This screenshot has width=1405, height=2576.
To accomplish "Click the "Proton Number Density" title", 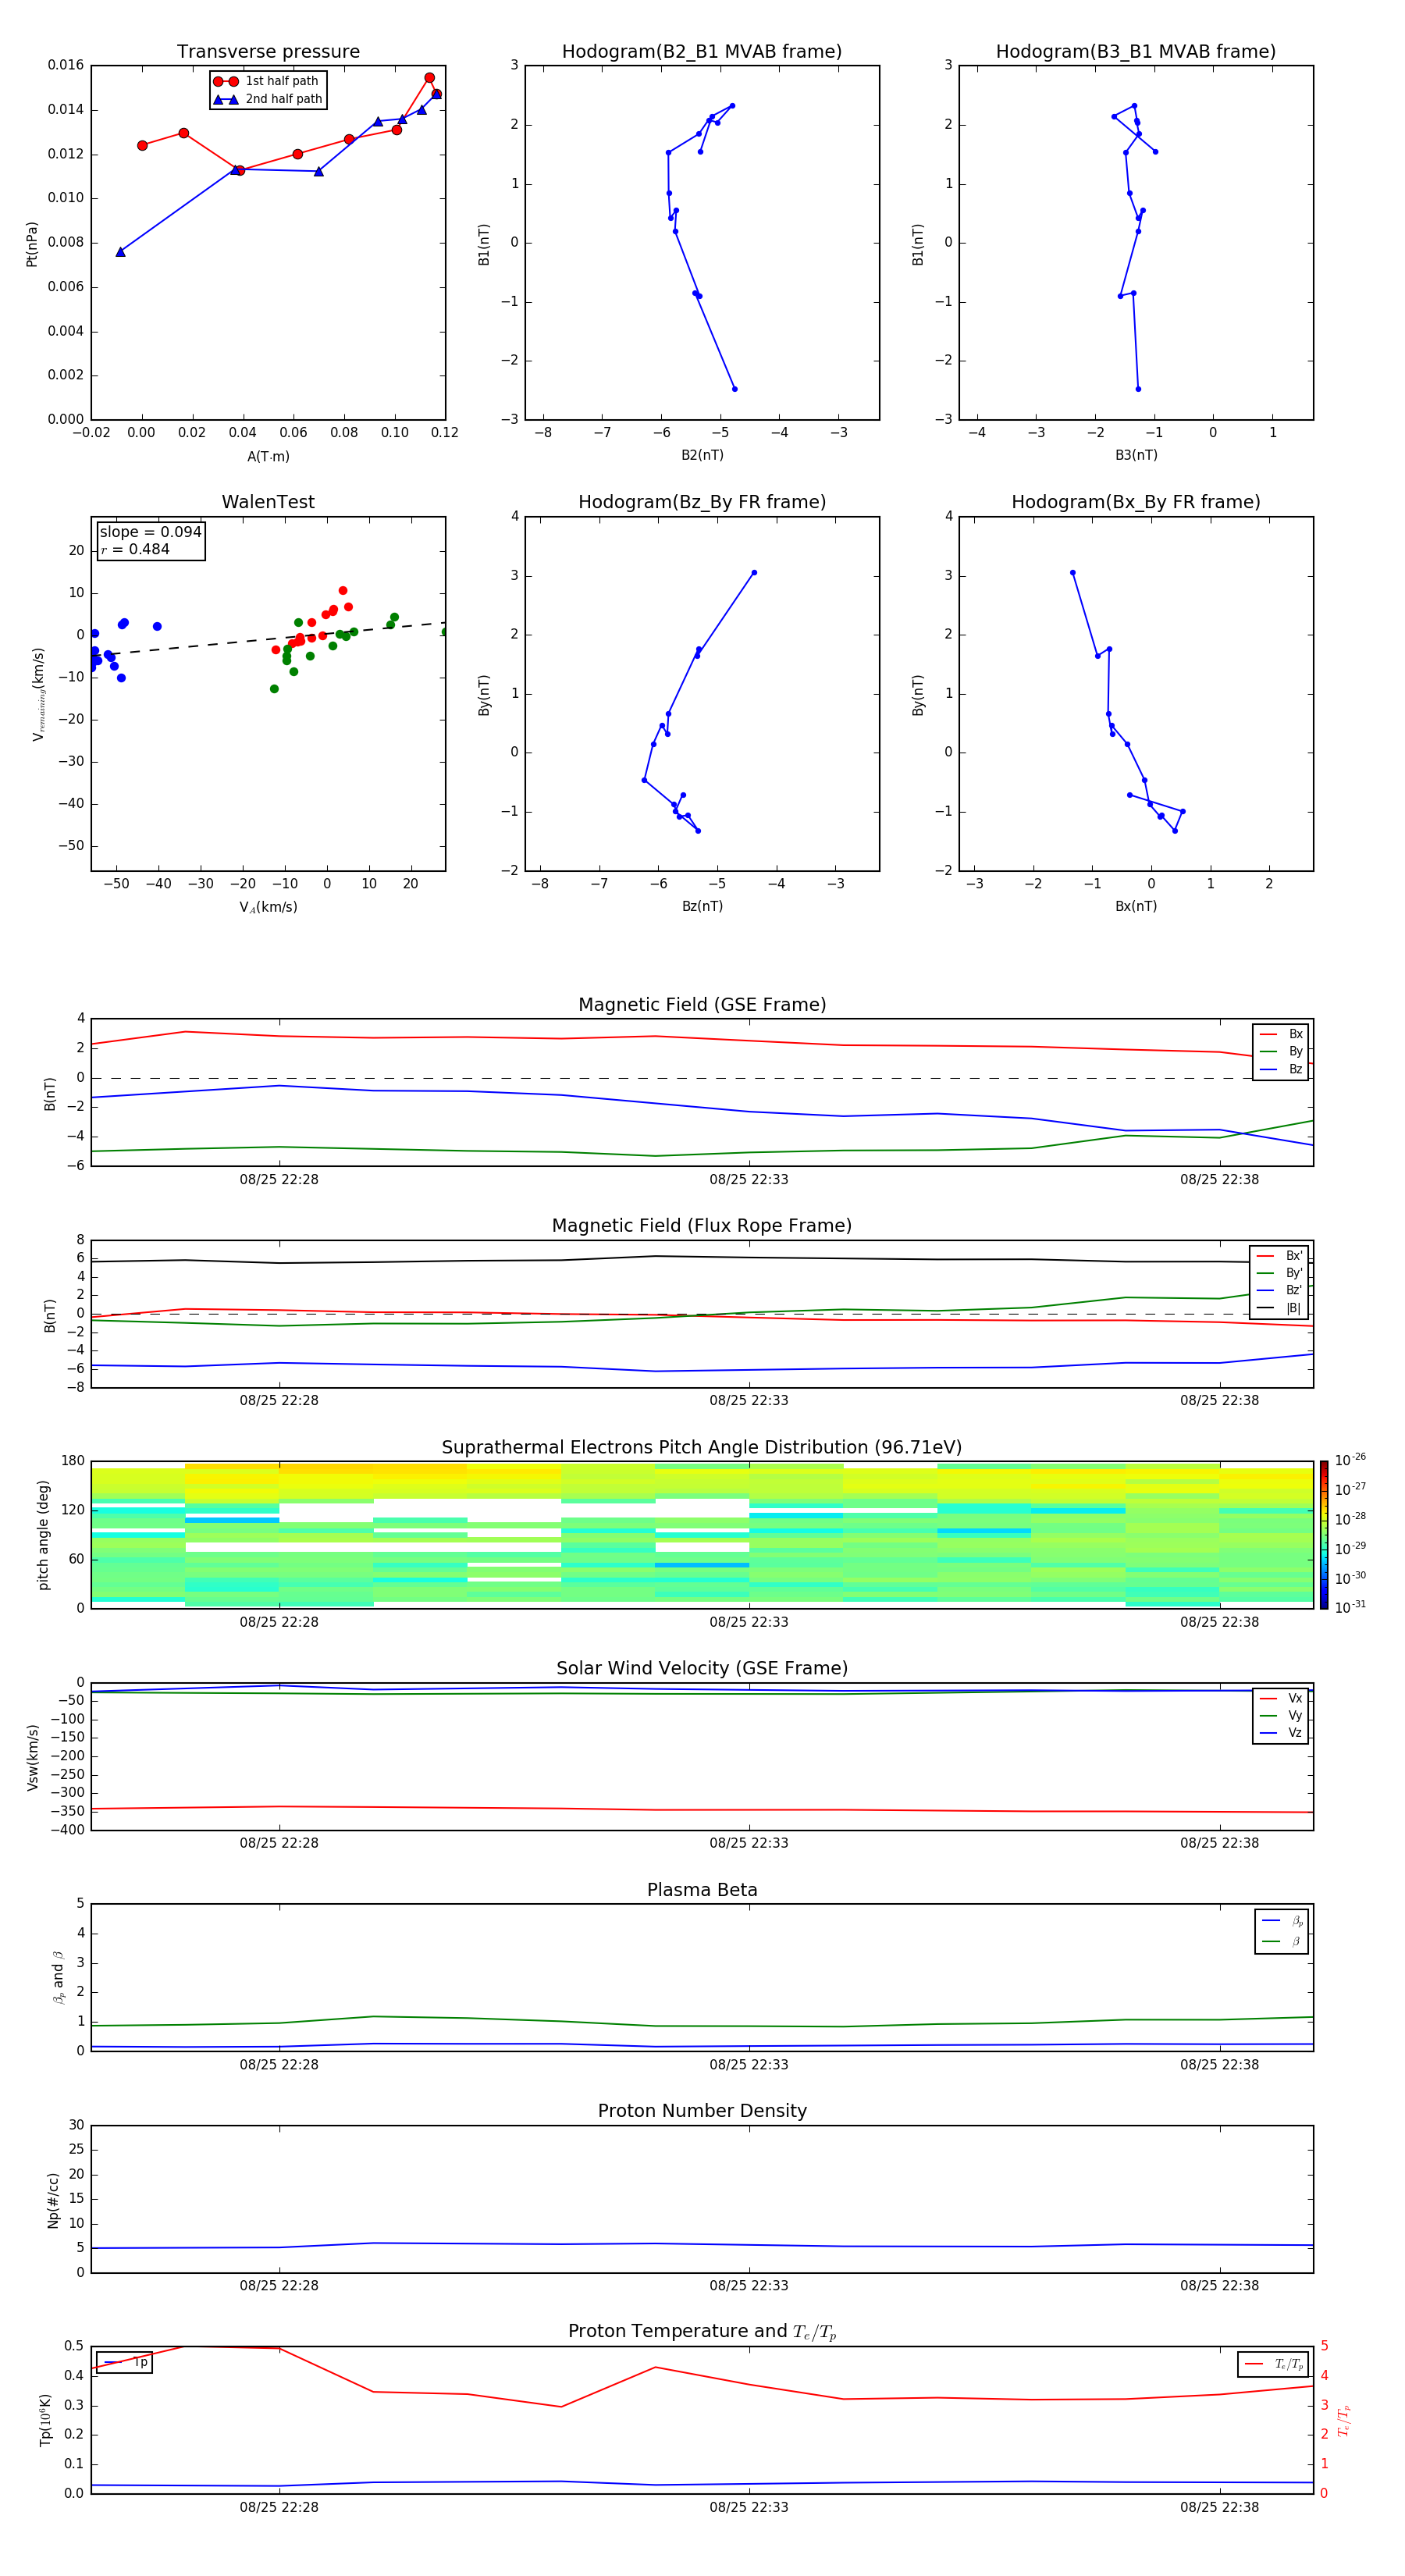I will pyautogui.click(x=702, y=2111).
